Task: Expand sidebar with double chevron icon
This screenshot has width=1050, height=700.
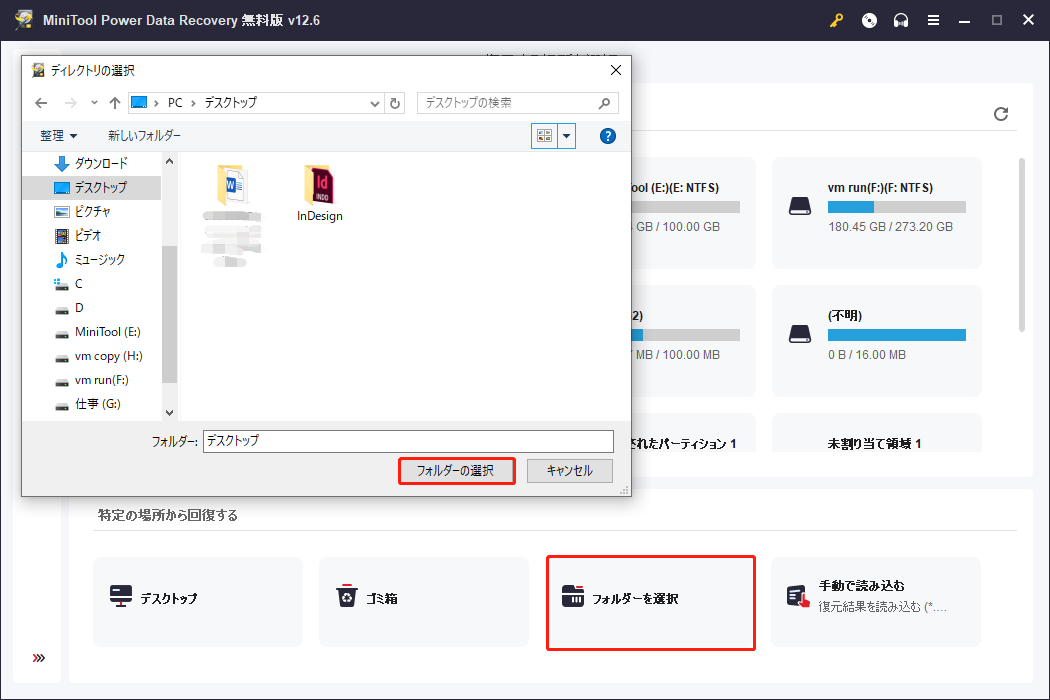Action: click(39, 658)
